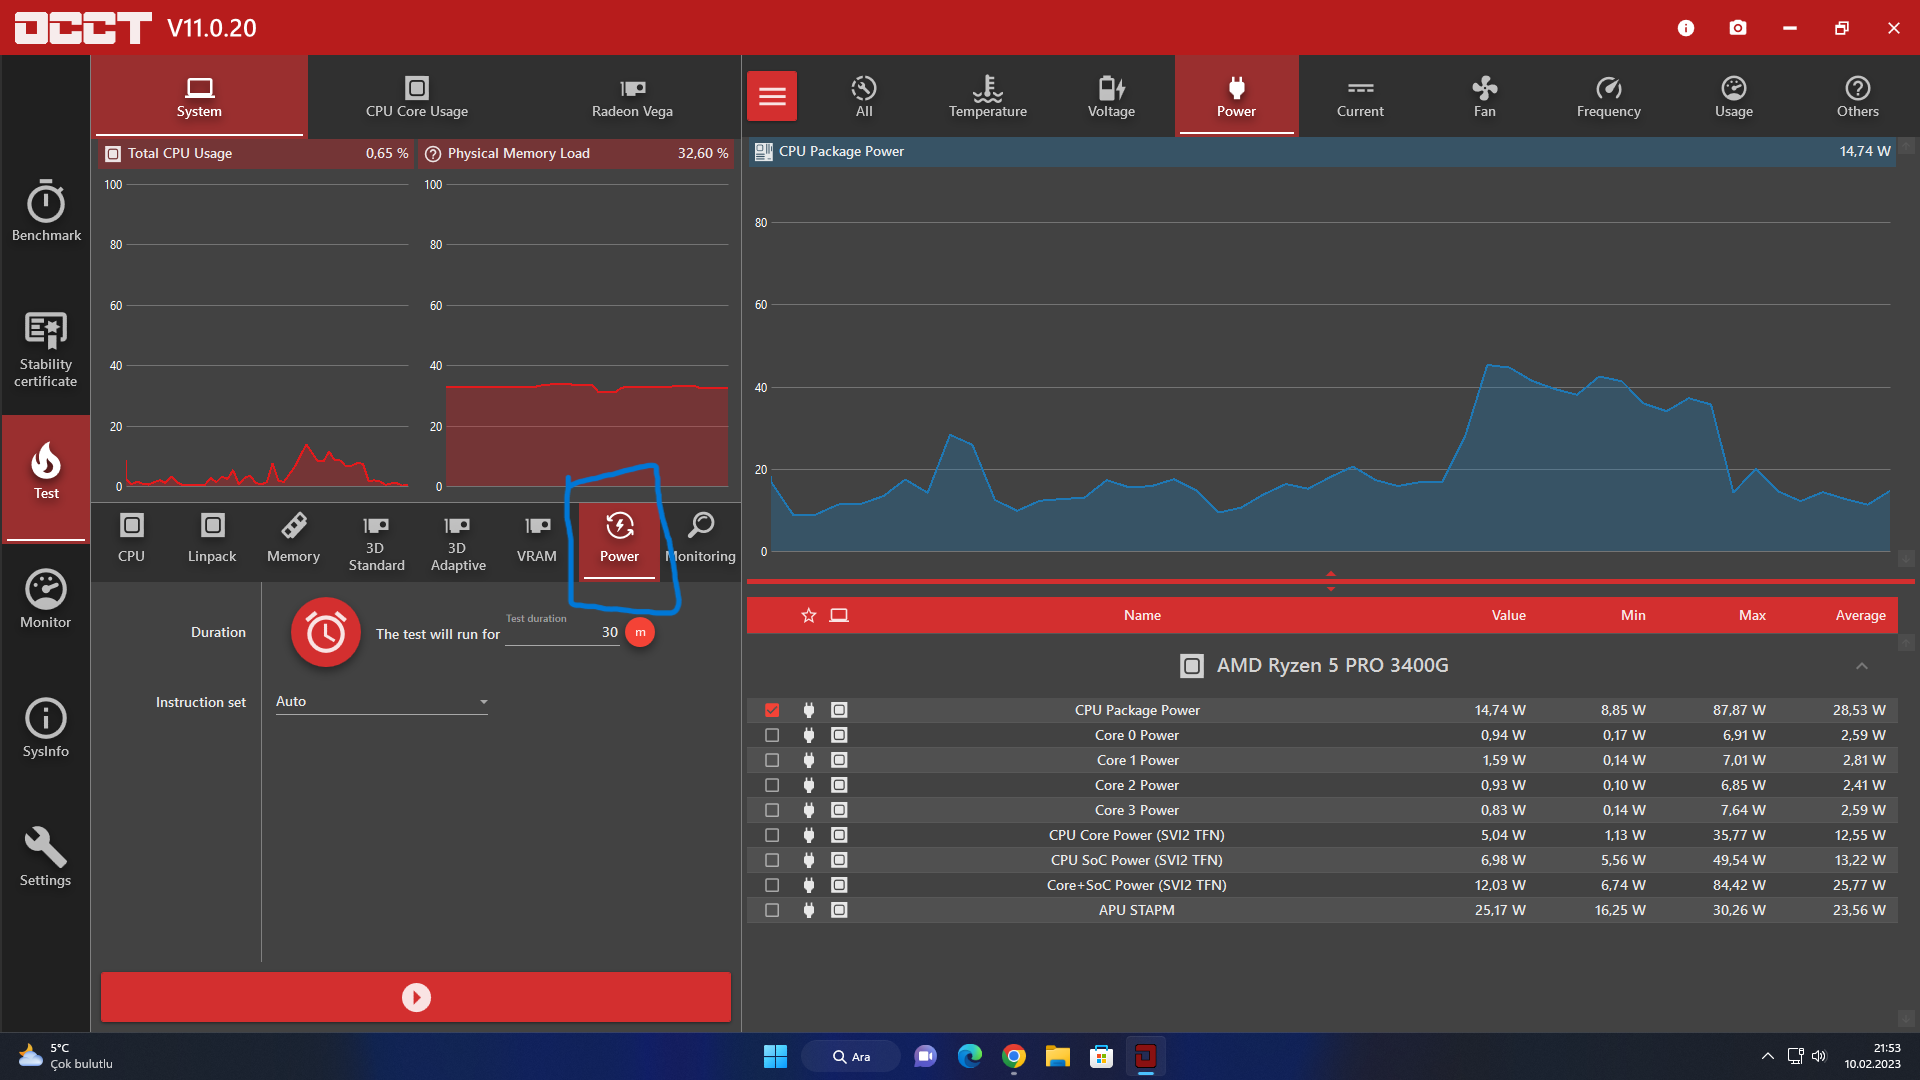
Task: Open OCCT Settings from the sidebar
Action: point(45,855)
